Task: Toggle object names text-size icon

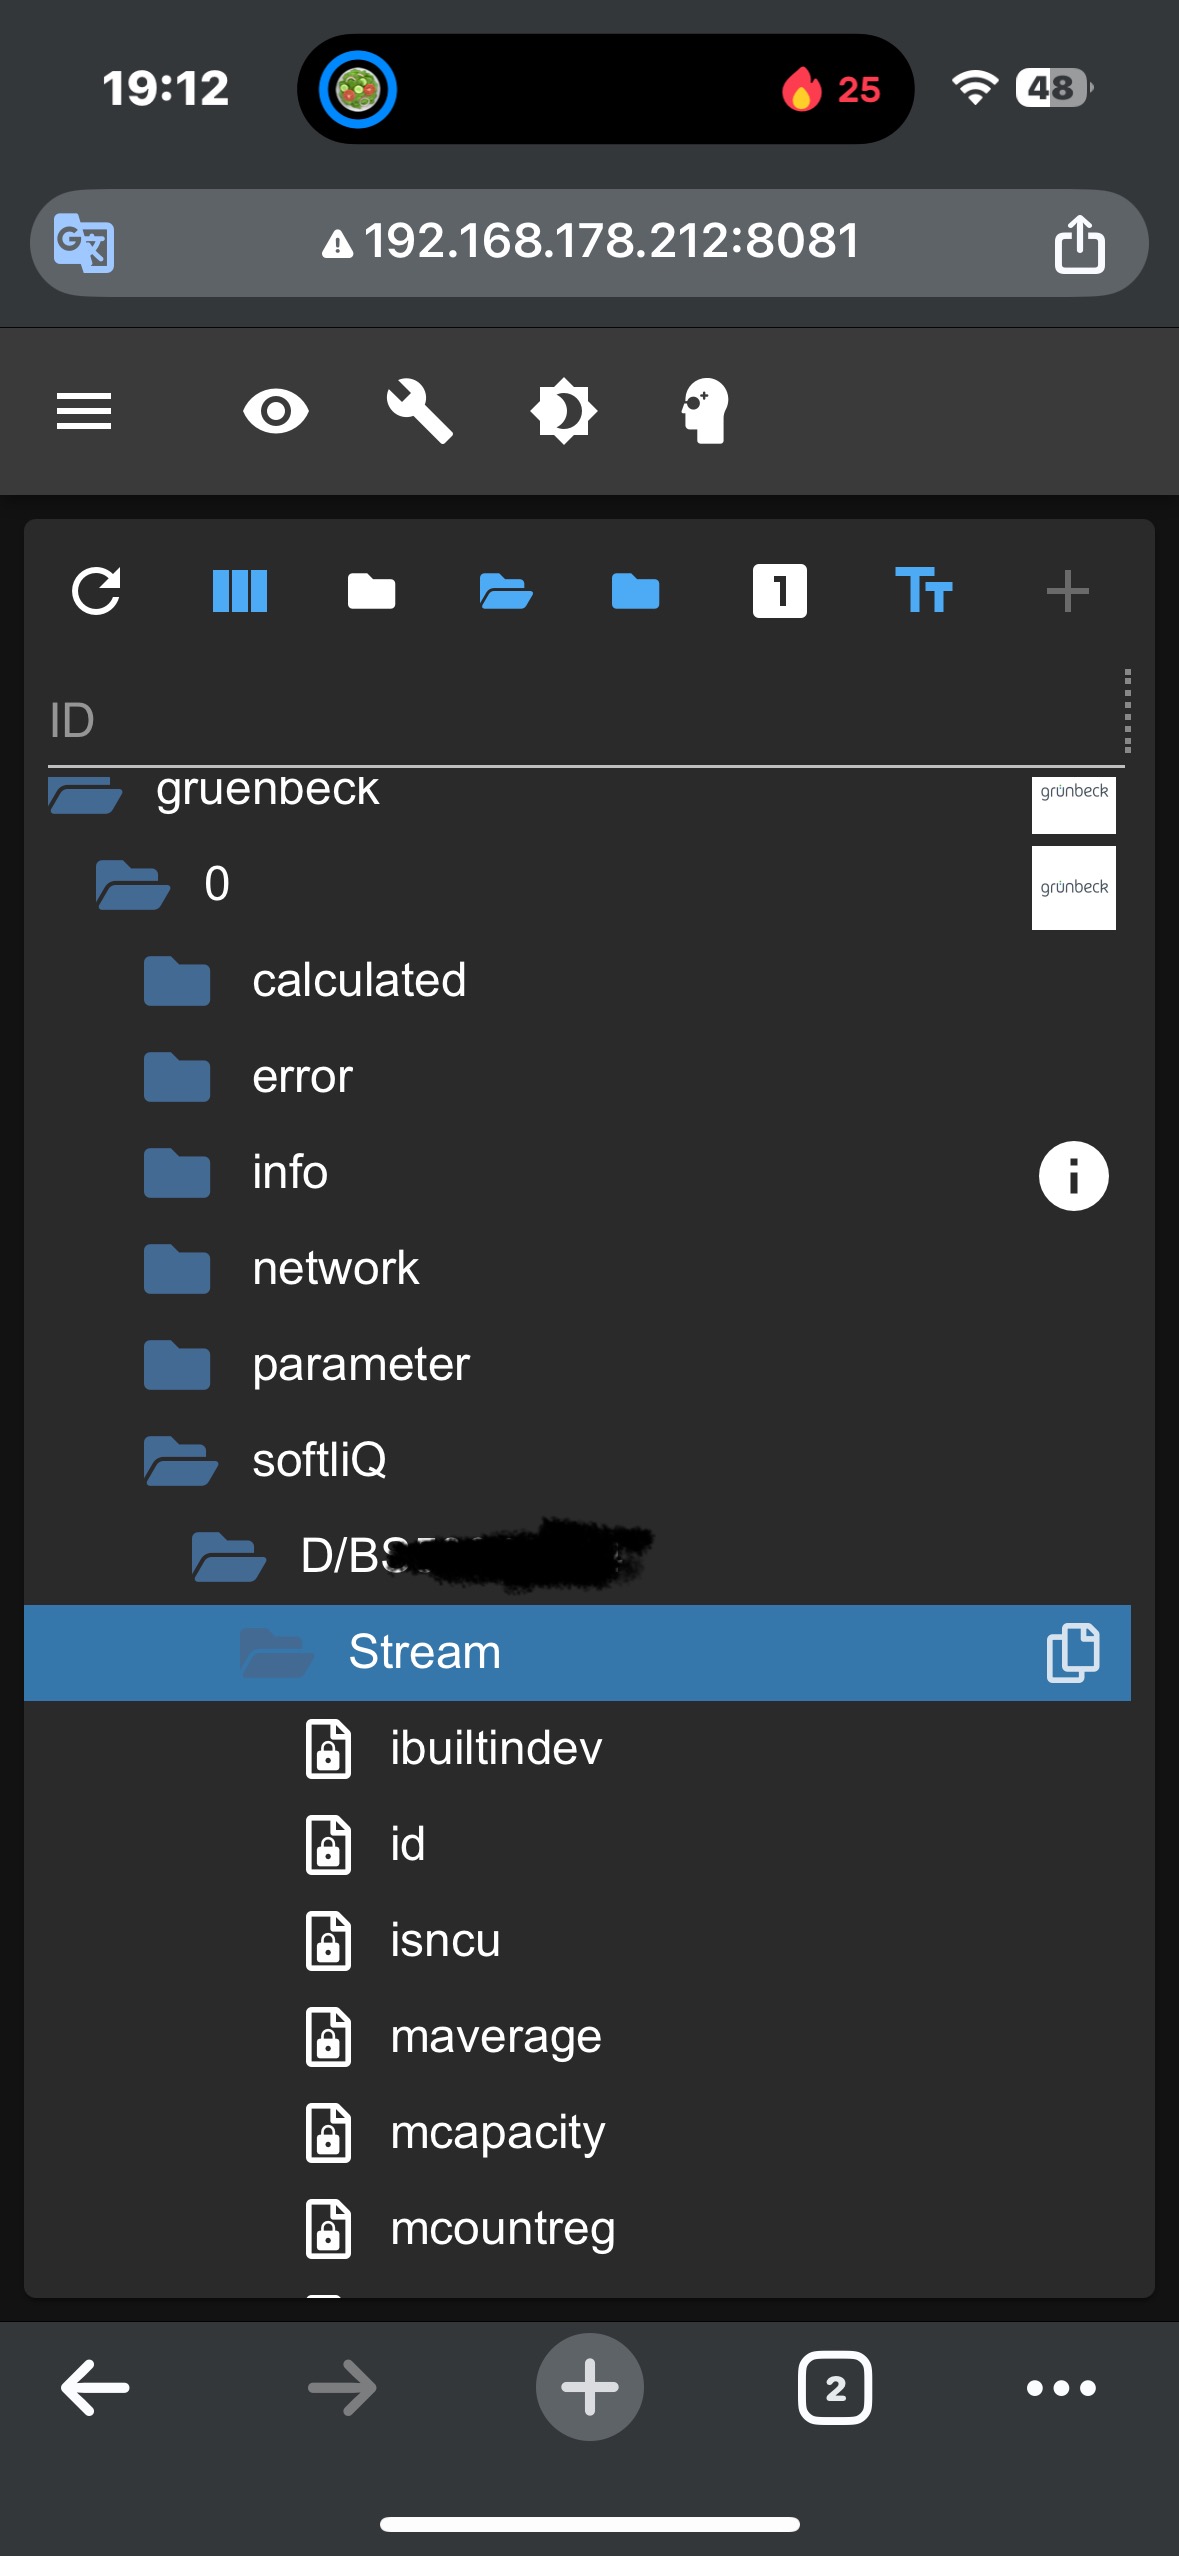Action: (924, 591)
